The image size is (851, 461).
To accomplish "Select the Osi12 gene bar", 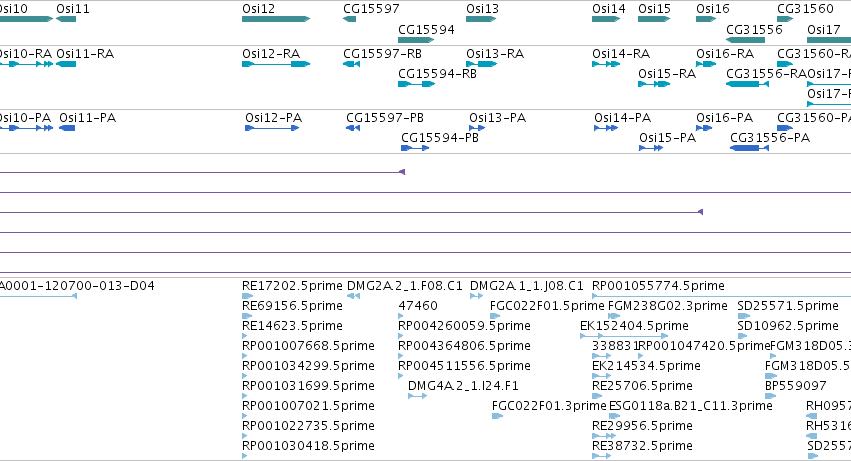I will point(276,19).
